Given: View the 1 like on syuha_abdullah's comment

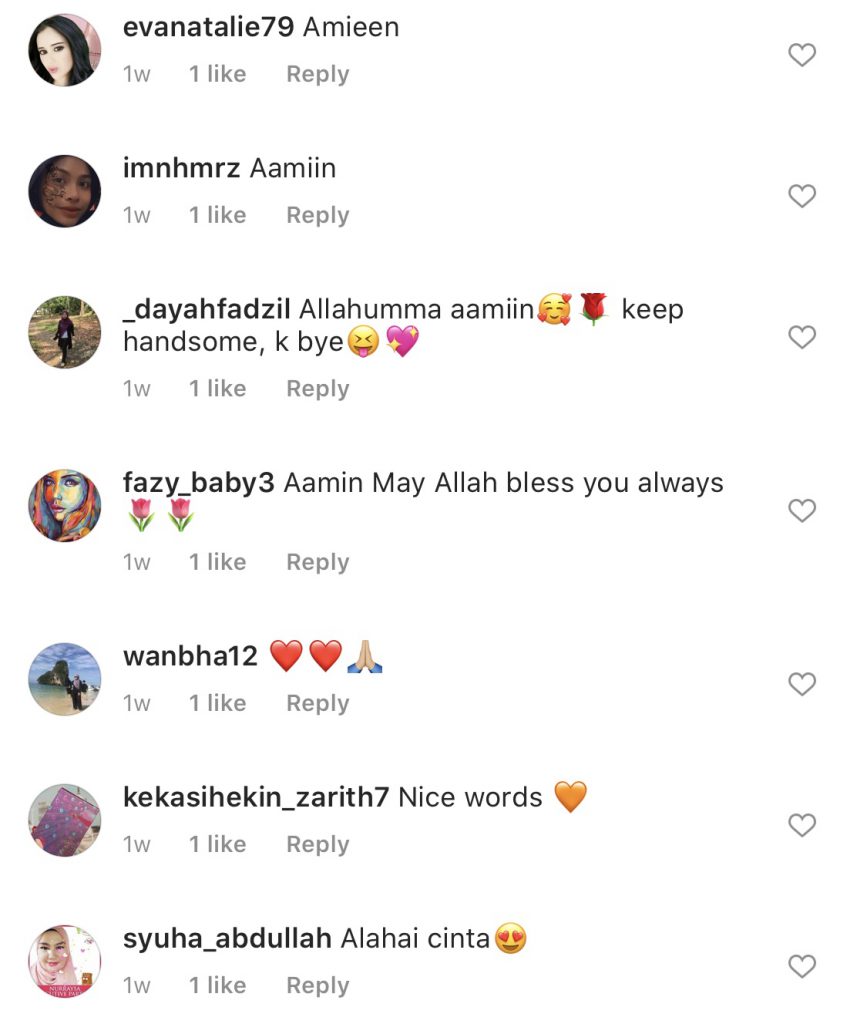Looking at the screenshot, I should [x=217, y=985].
